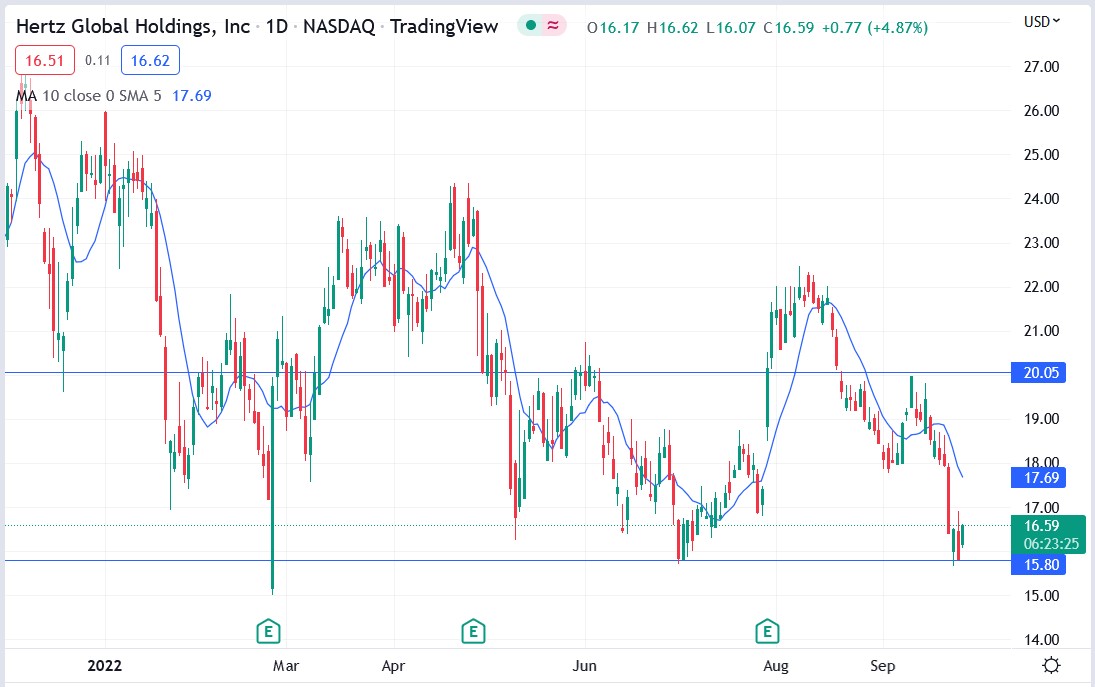Click the earnings marker near March
This screenshot has height=687, width=1095.
267,631
